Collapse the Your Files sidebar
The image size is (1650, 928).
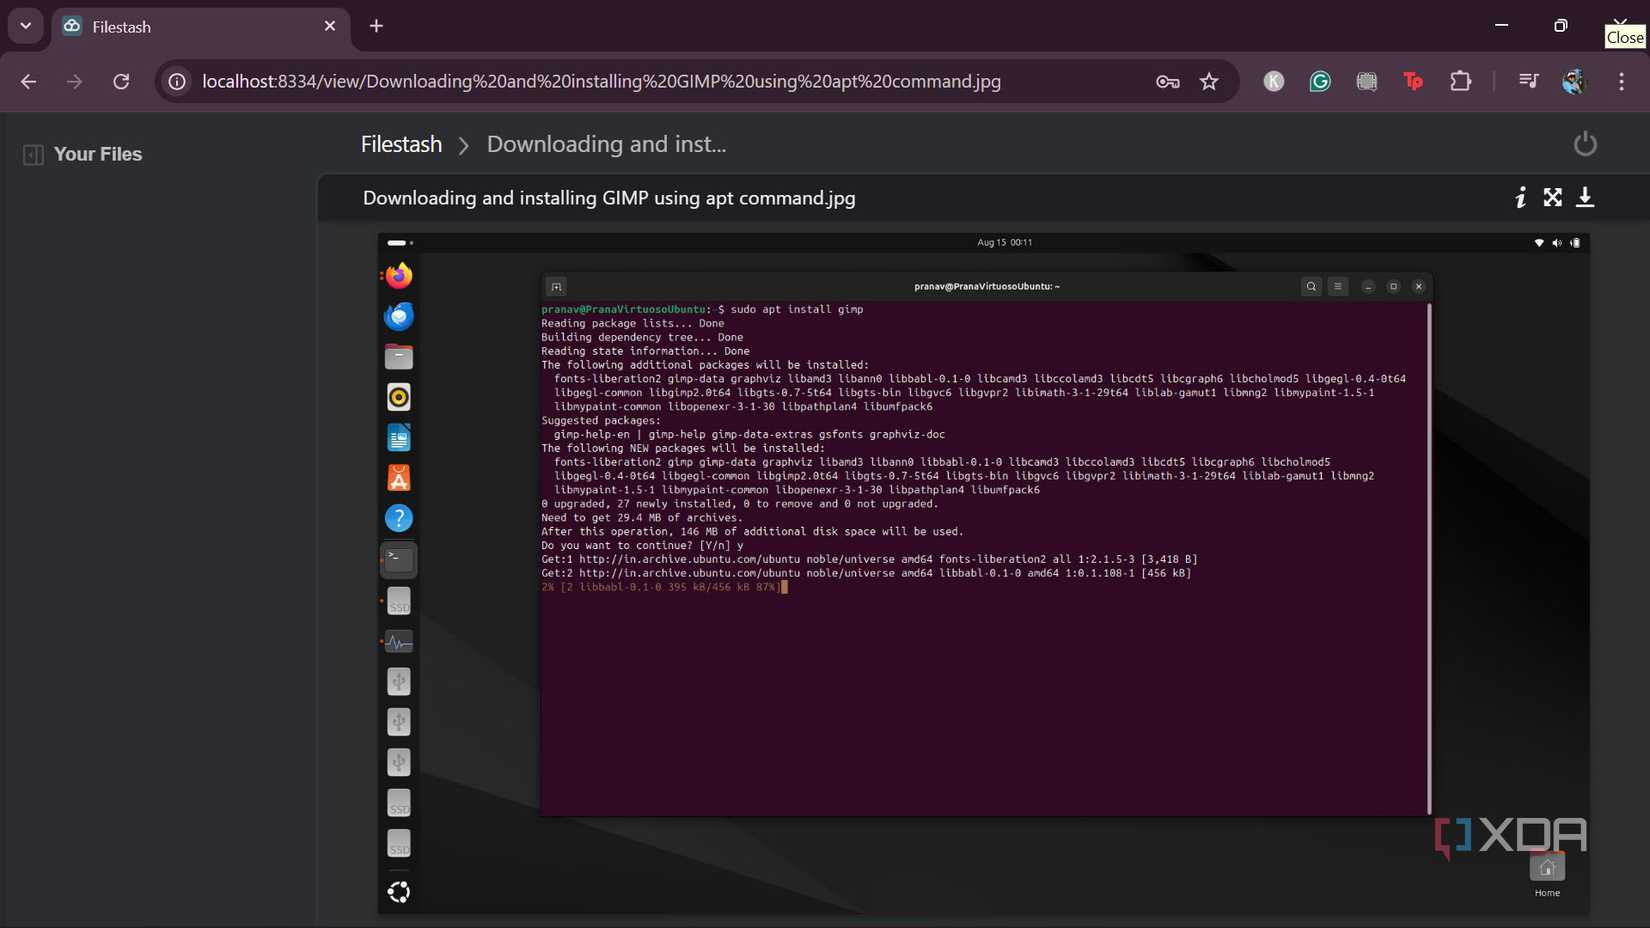point(33,154)
